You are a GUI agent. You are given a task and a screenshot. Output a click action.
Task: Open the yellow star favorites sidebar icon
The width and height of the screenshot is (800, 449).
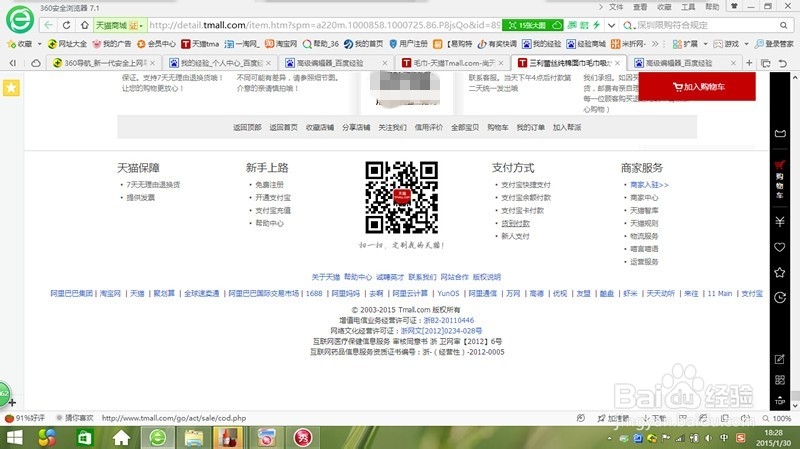[x=11, y=88]
